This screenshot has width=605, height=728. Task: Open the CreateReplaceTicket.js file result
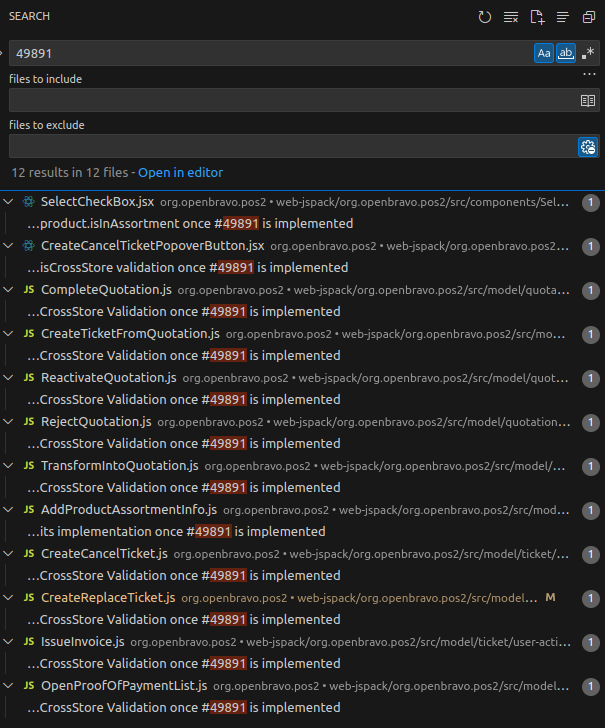(108, 598)
